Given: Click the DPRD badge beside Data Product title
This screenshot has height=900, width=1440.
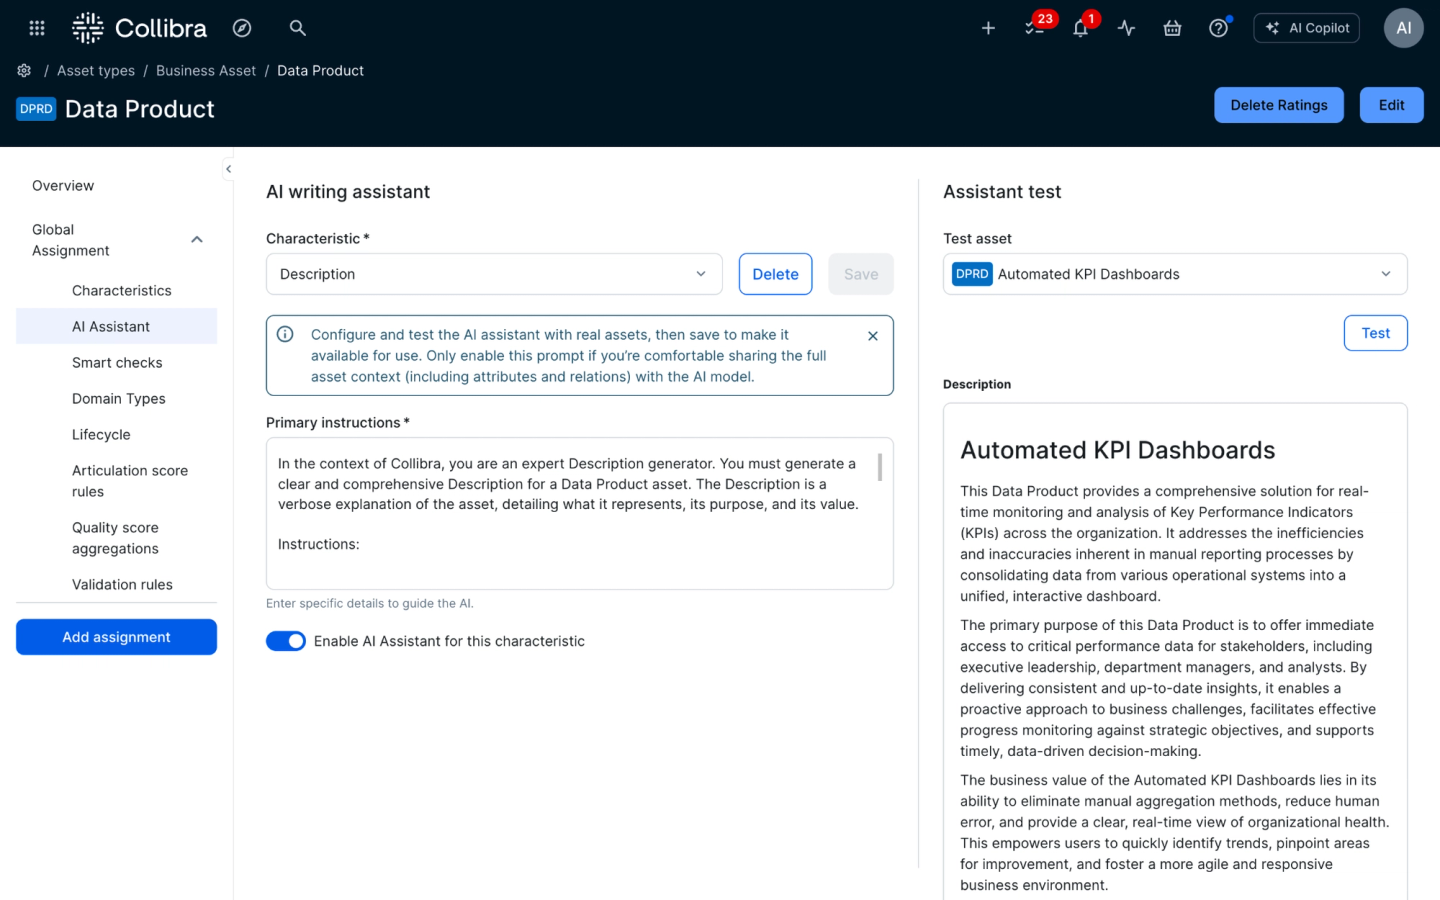Looking at the screenshot, I should pos(36,109).
